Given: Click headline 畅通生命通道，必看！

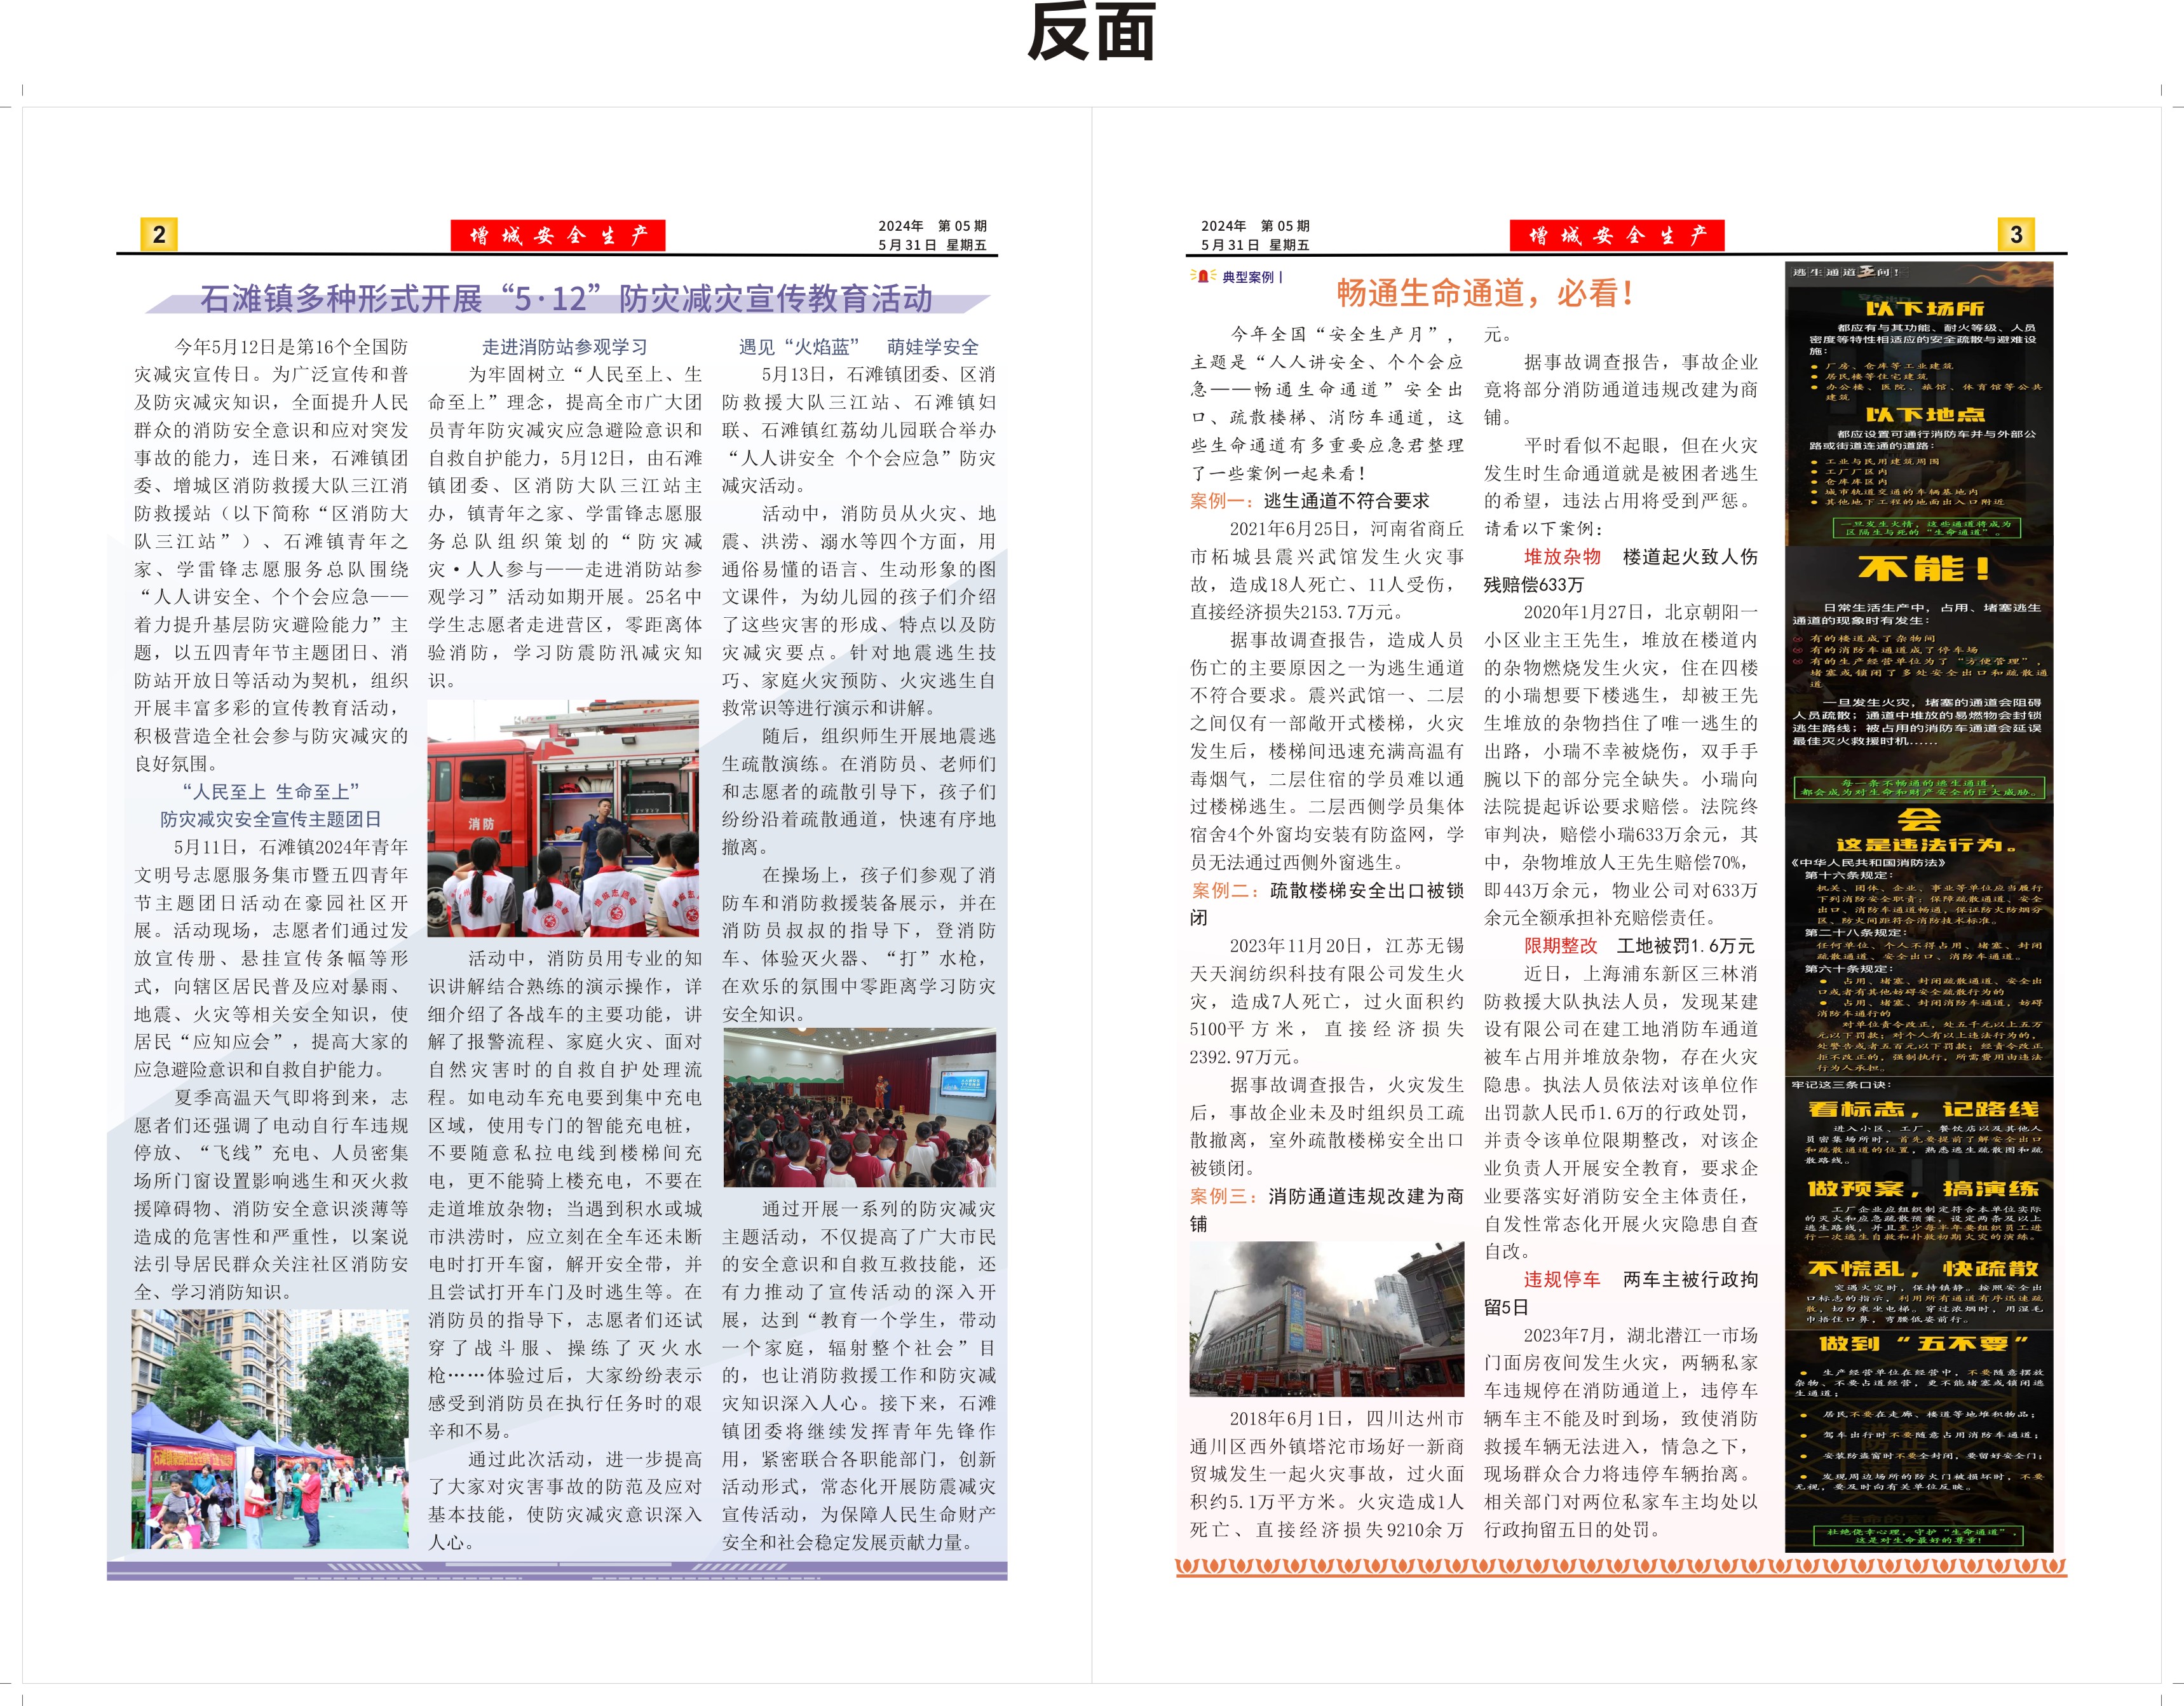Looking at the screenshot, I should [1486, 293].
